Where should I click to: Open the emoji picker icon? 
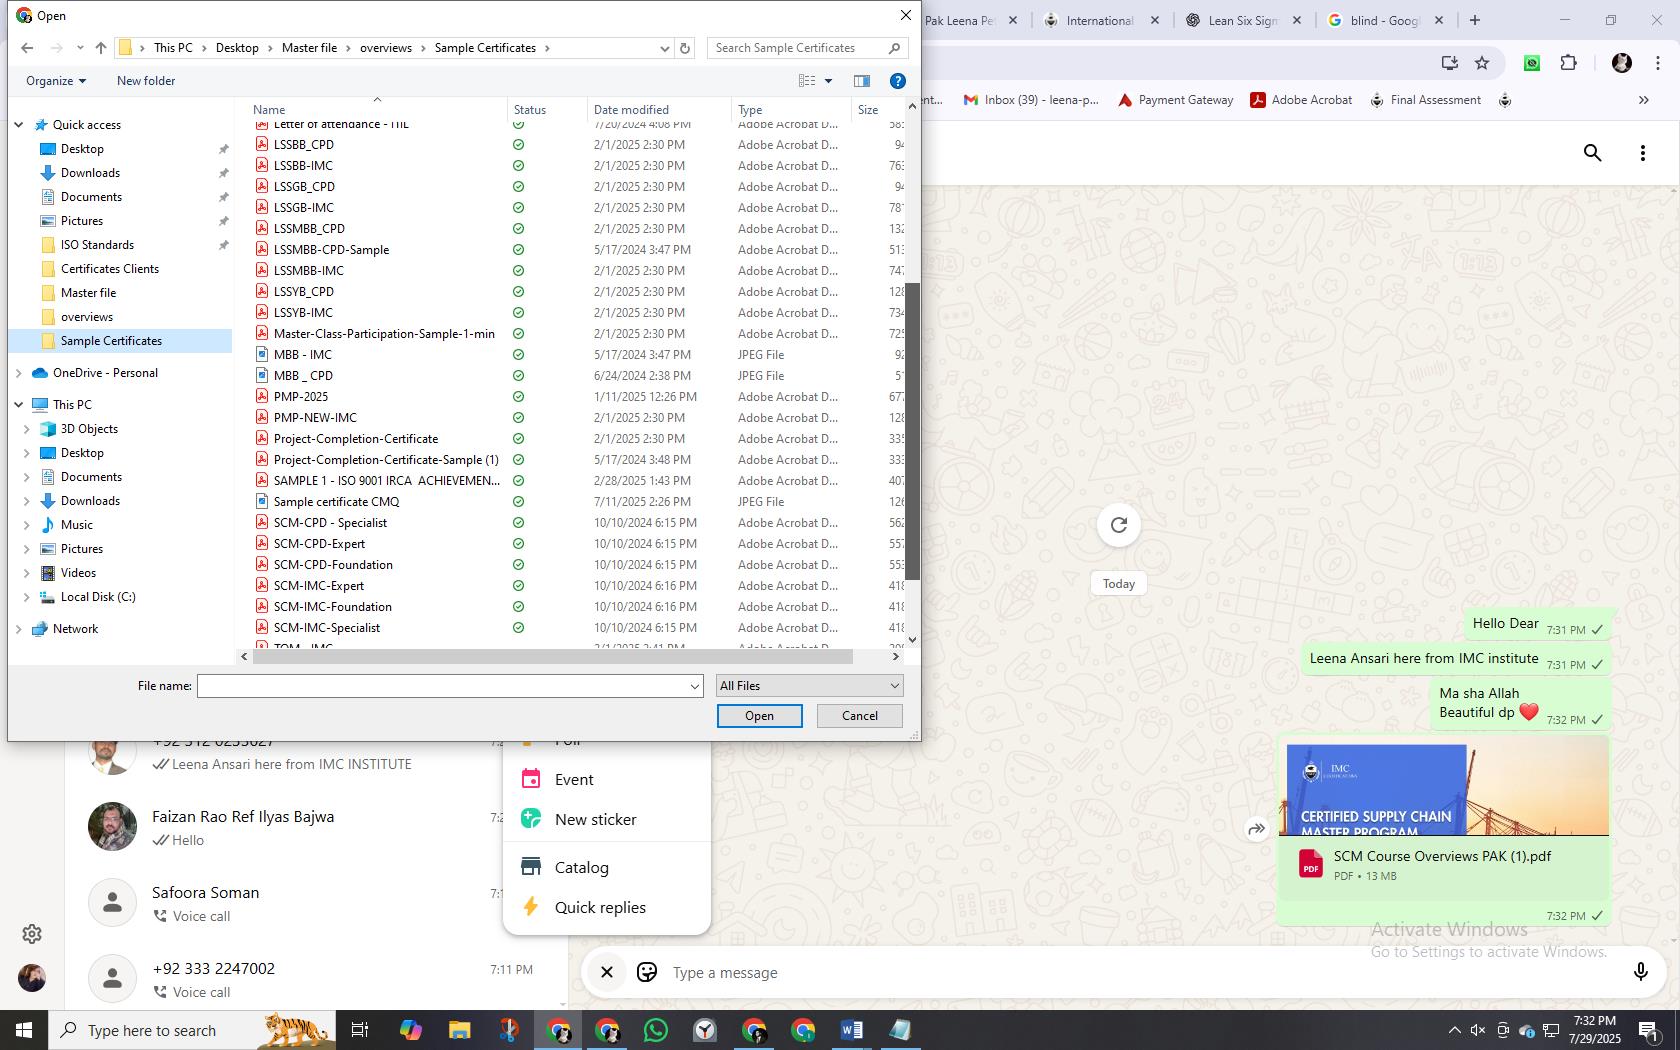pyautogui.click(x=647, y=972)
